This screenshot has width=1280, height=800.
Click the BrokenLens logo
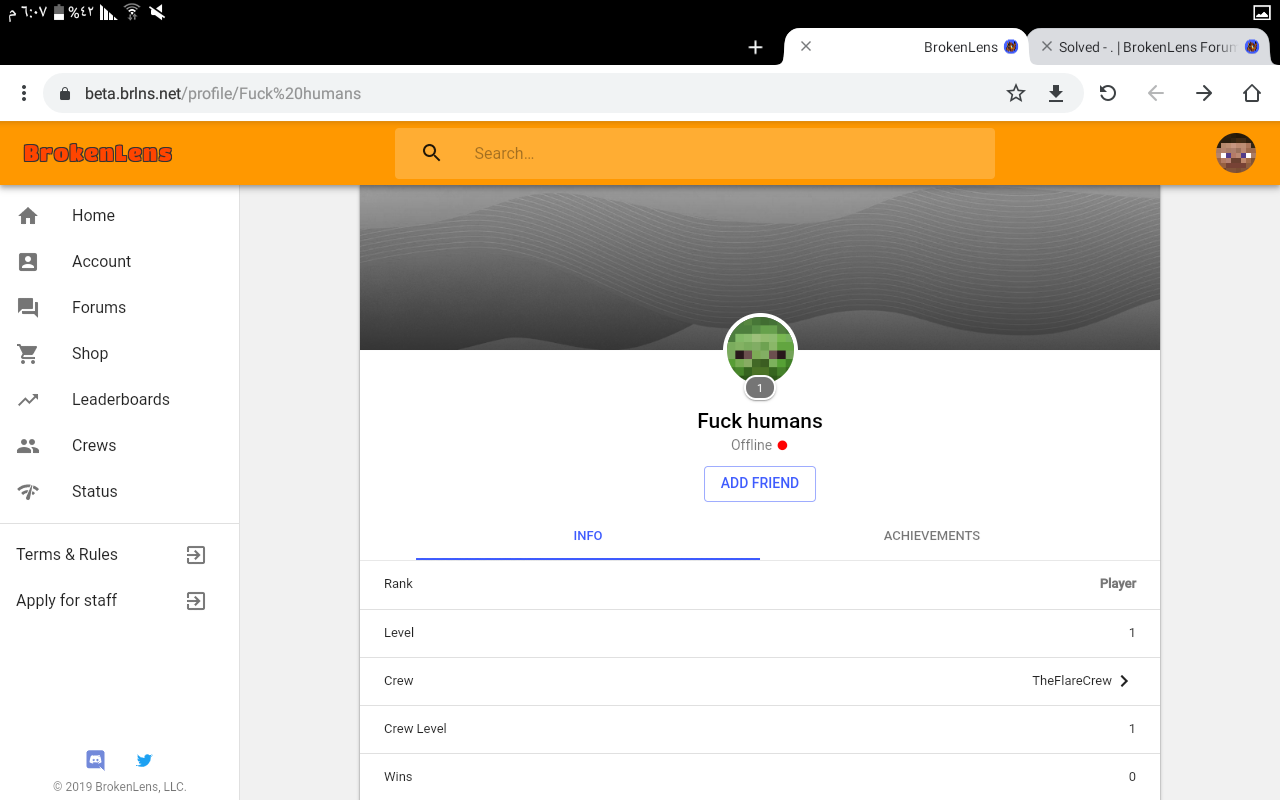[x=98, y=153]
